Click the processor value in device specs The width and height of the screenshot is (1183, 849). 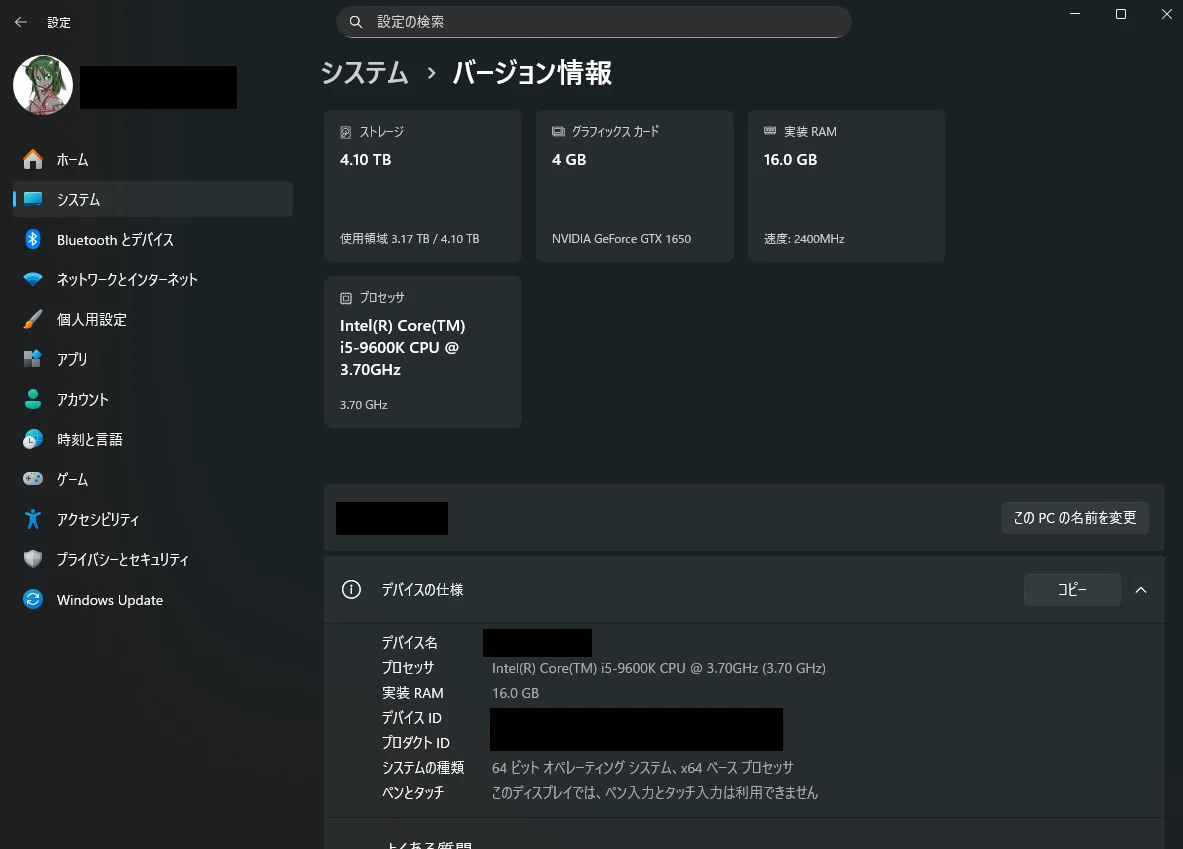[x=659, y=668]
